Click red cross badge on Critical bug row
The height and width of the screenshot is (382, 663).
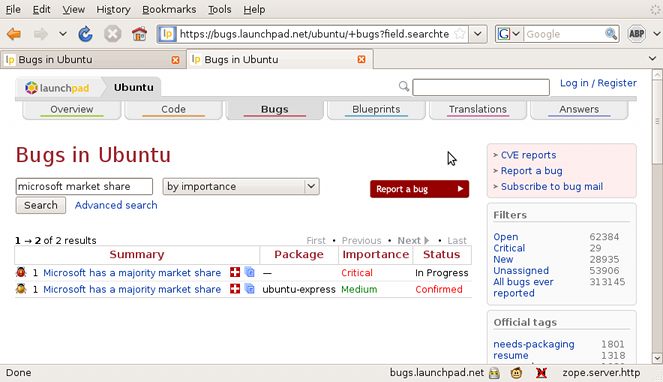(x=235, y=272)
